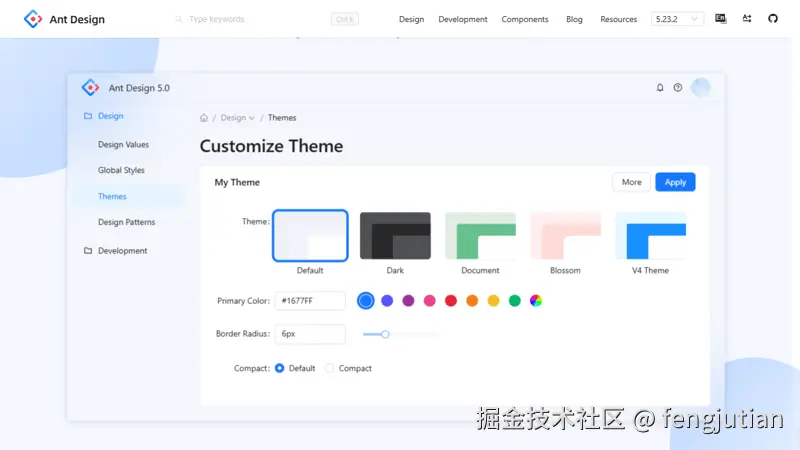The width and height of the screenshot is (800, 450).
Task: Choose the Document theme thumbnail
Action: (x=480, y=235)
